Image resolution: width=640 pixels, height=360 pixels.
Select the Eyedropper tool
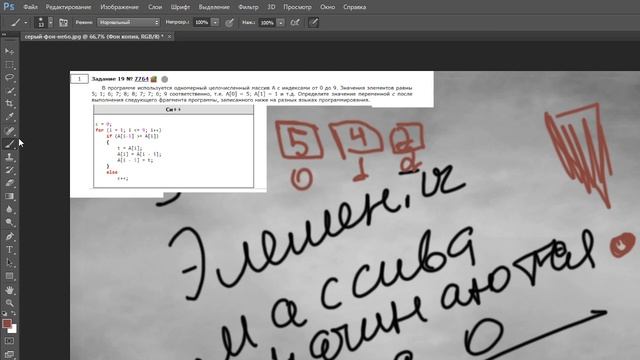pyautogui.click(x=9, y=117)
